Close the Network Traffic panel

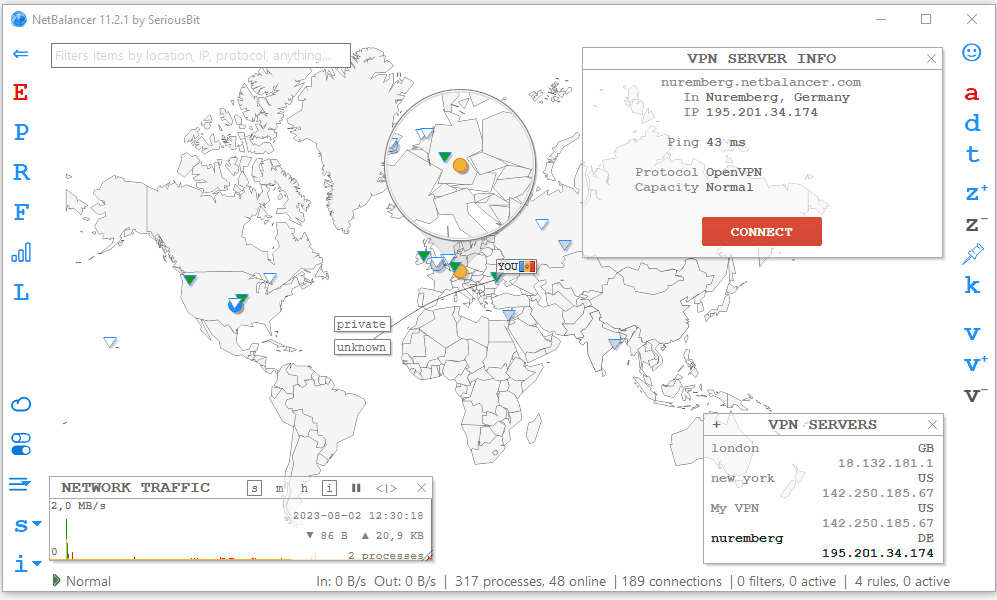[x=422, y=488]
